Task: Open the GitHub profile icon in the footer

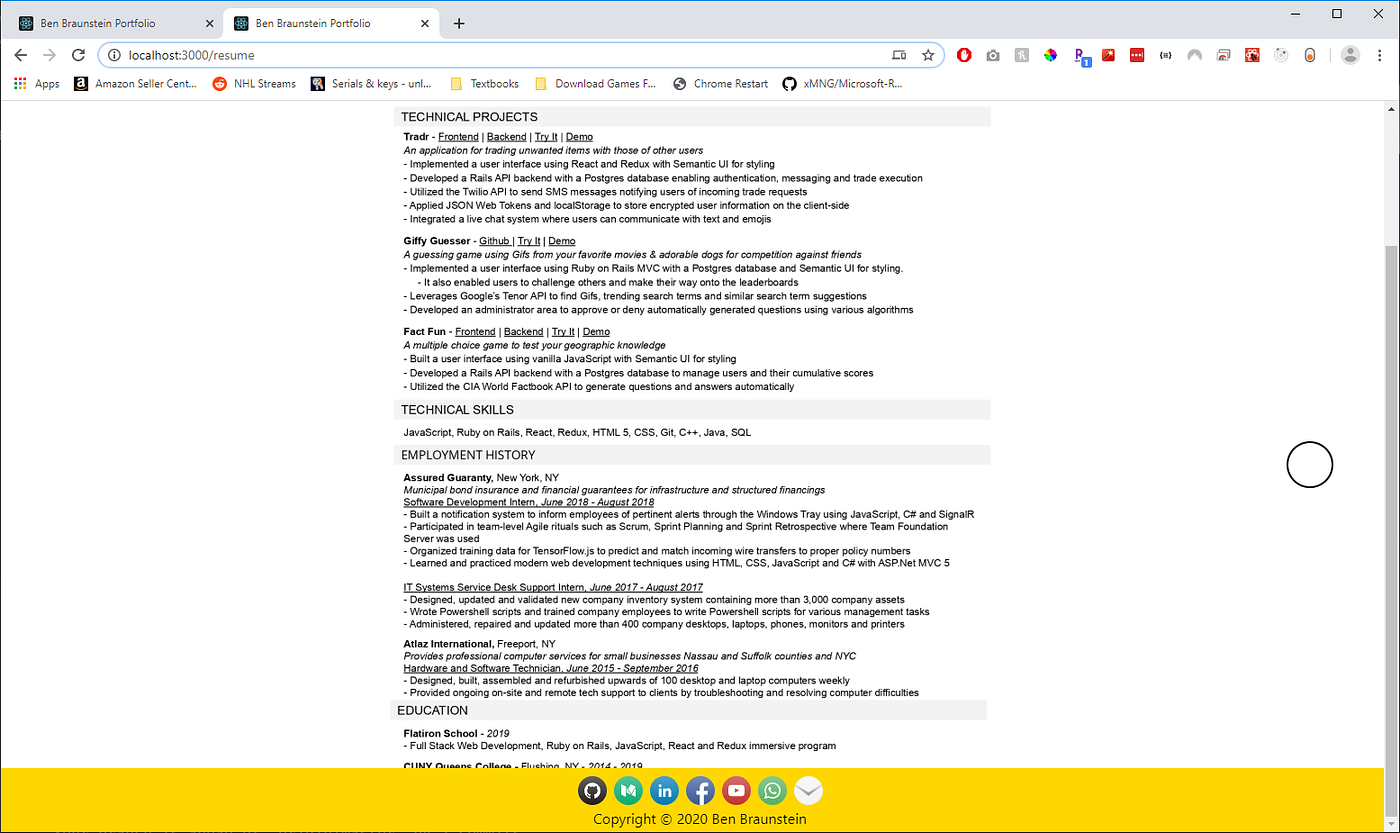Action: pyautogui.click(x=592, y=790)
